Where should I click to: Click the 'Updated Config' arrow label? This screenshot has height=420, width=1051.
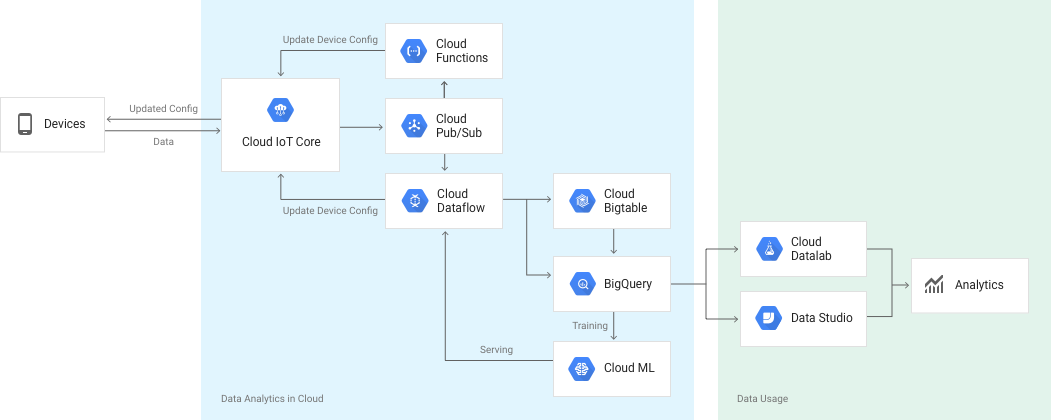[164, 109]
